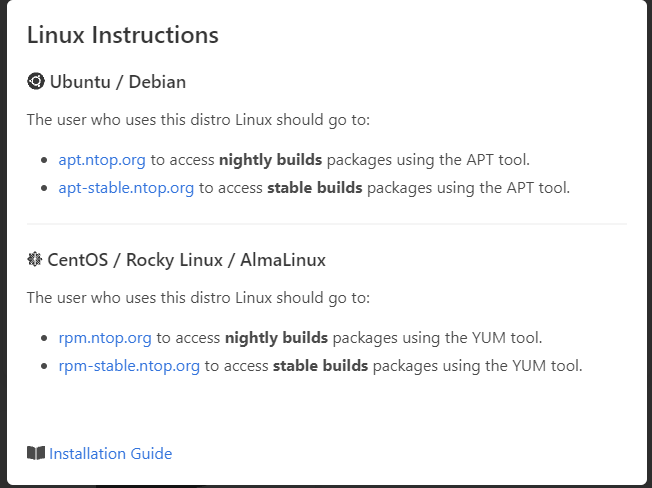
Task: Open the apt-stable.ntop.org link
Action: [x=126, y=187]
